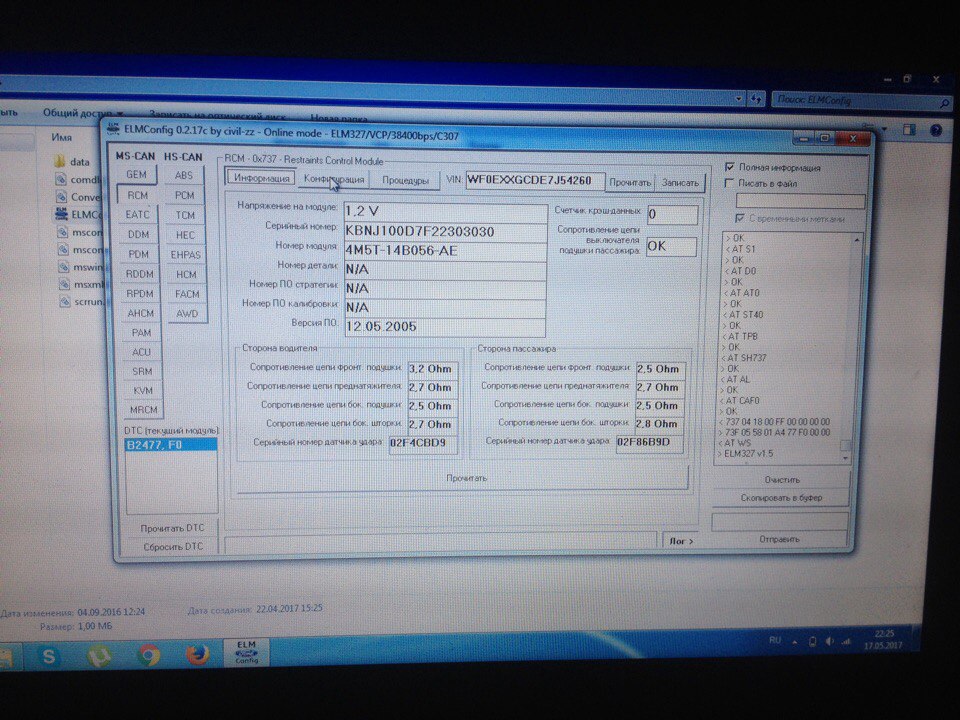Select the SRM module
Screen dimensions: 960x720
coord(143,371)
